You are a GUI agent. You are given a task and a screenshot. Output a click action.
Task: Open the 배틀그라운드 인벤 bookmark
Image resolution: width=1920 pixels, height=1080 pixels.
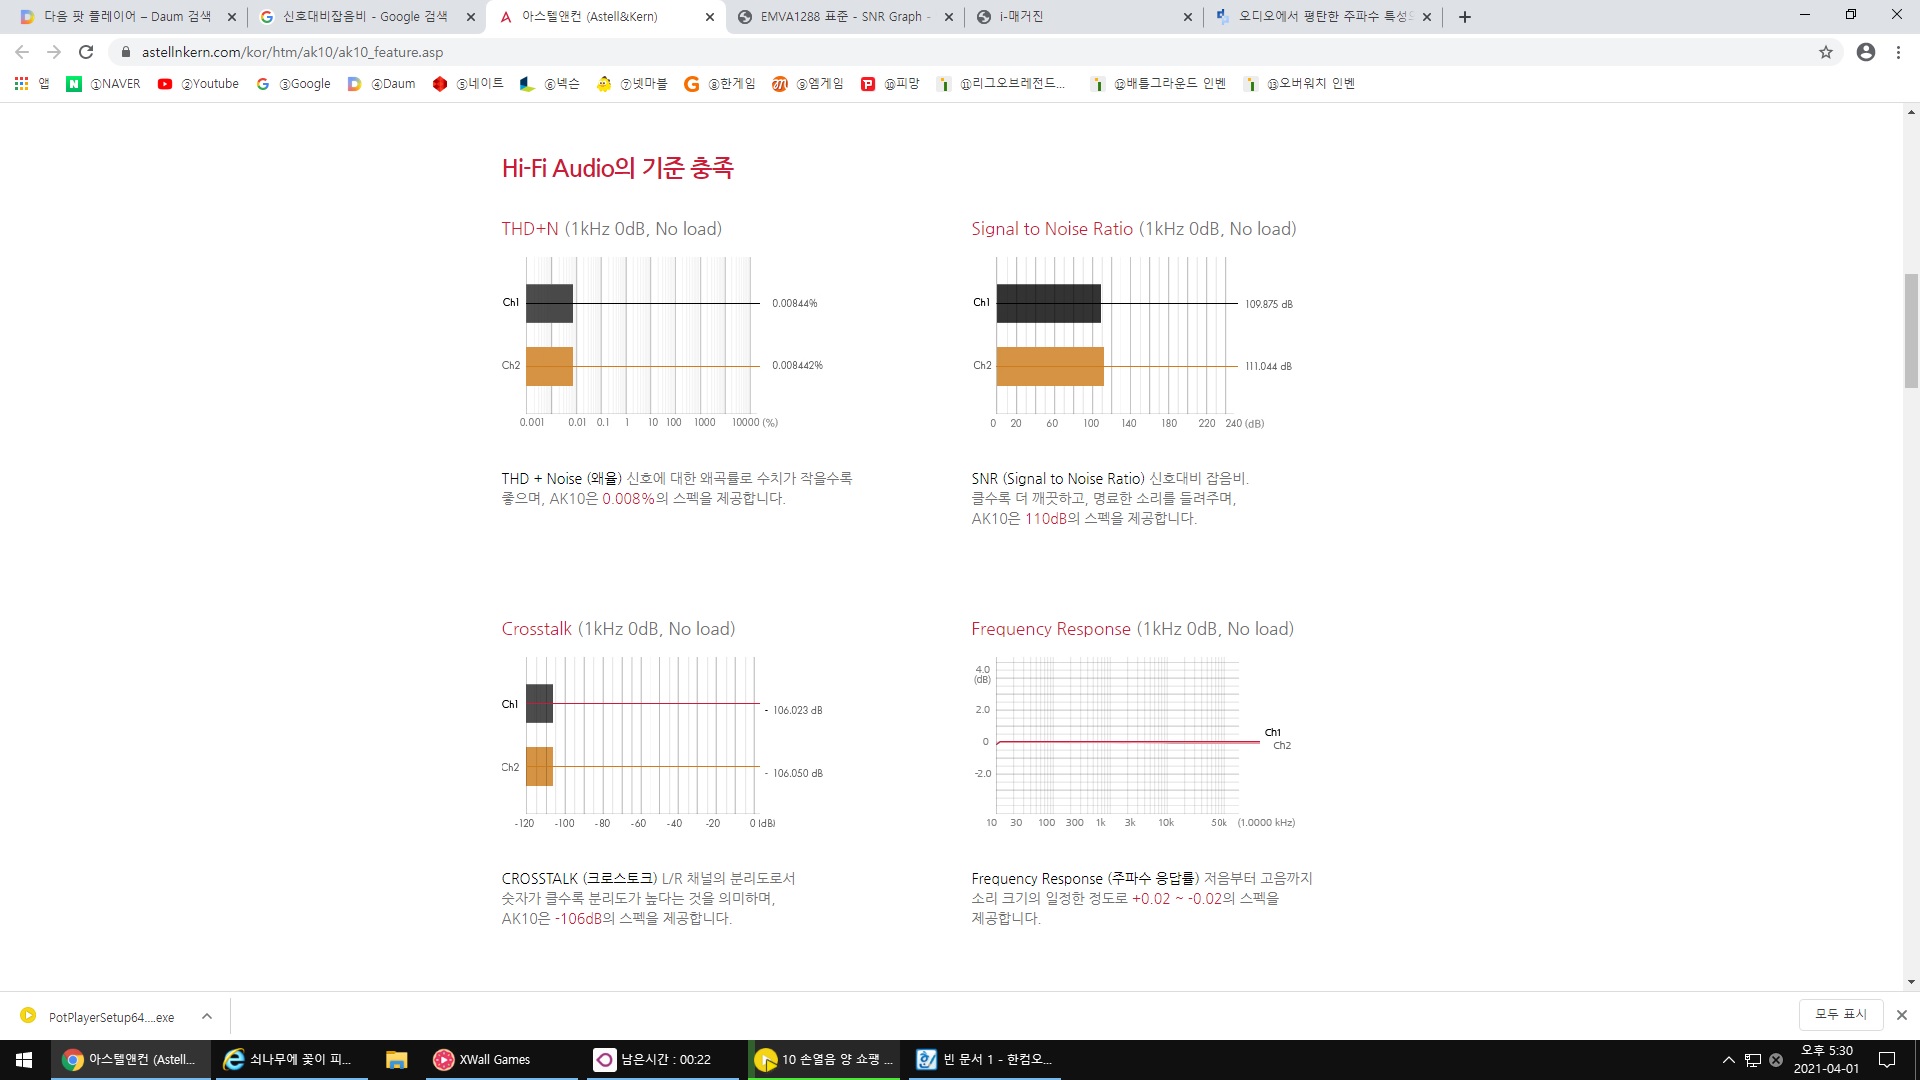tap(1158, 84)
